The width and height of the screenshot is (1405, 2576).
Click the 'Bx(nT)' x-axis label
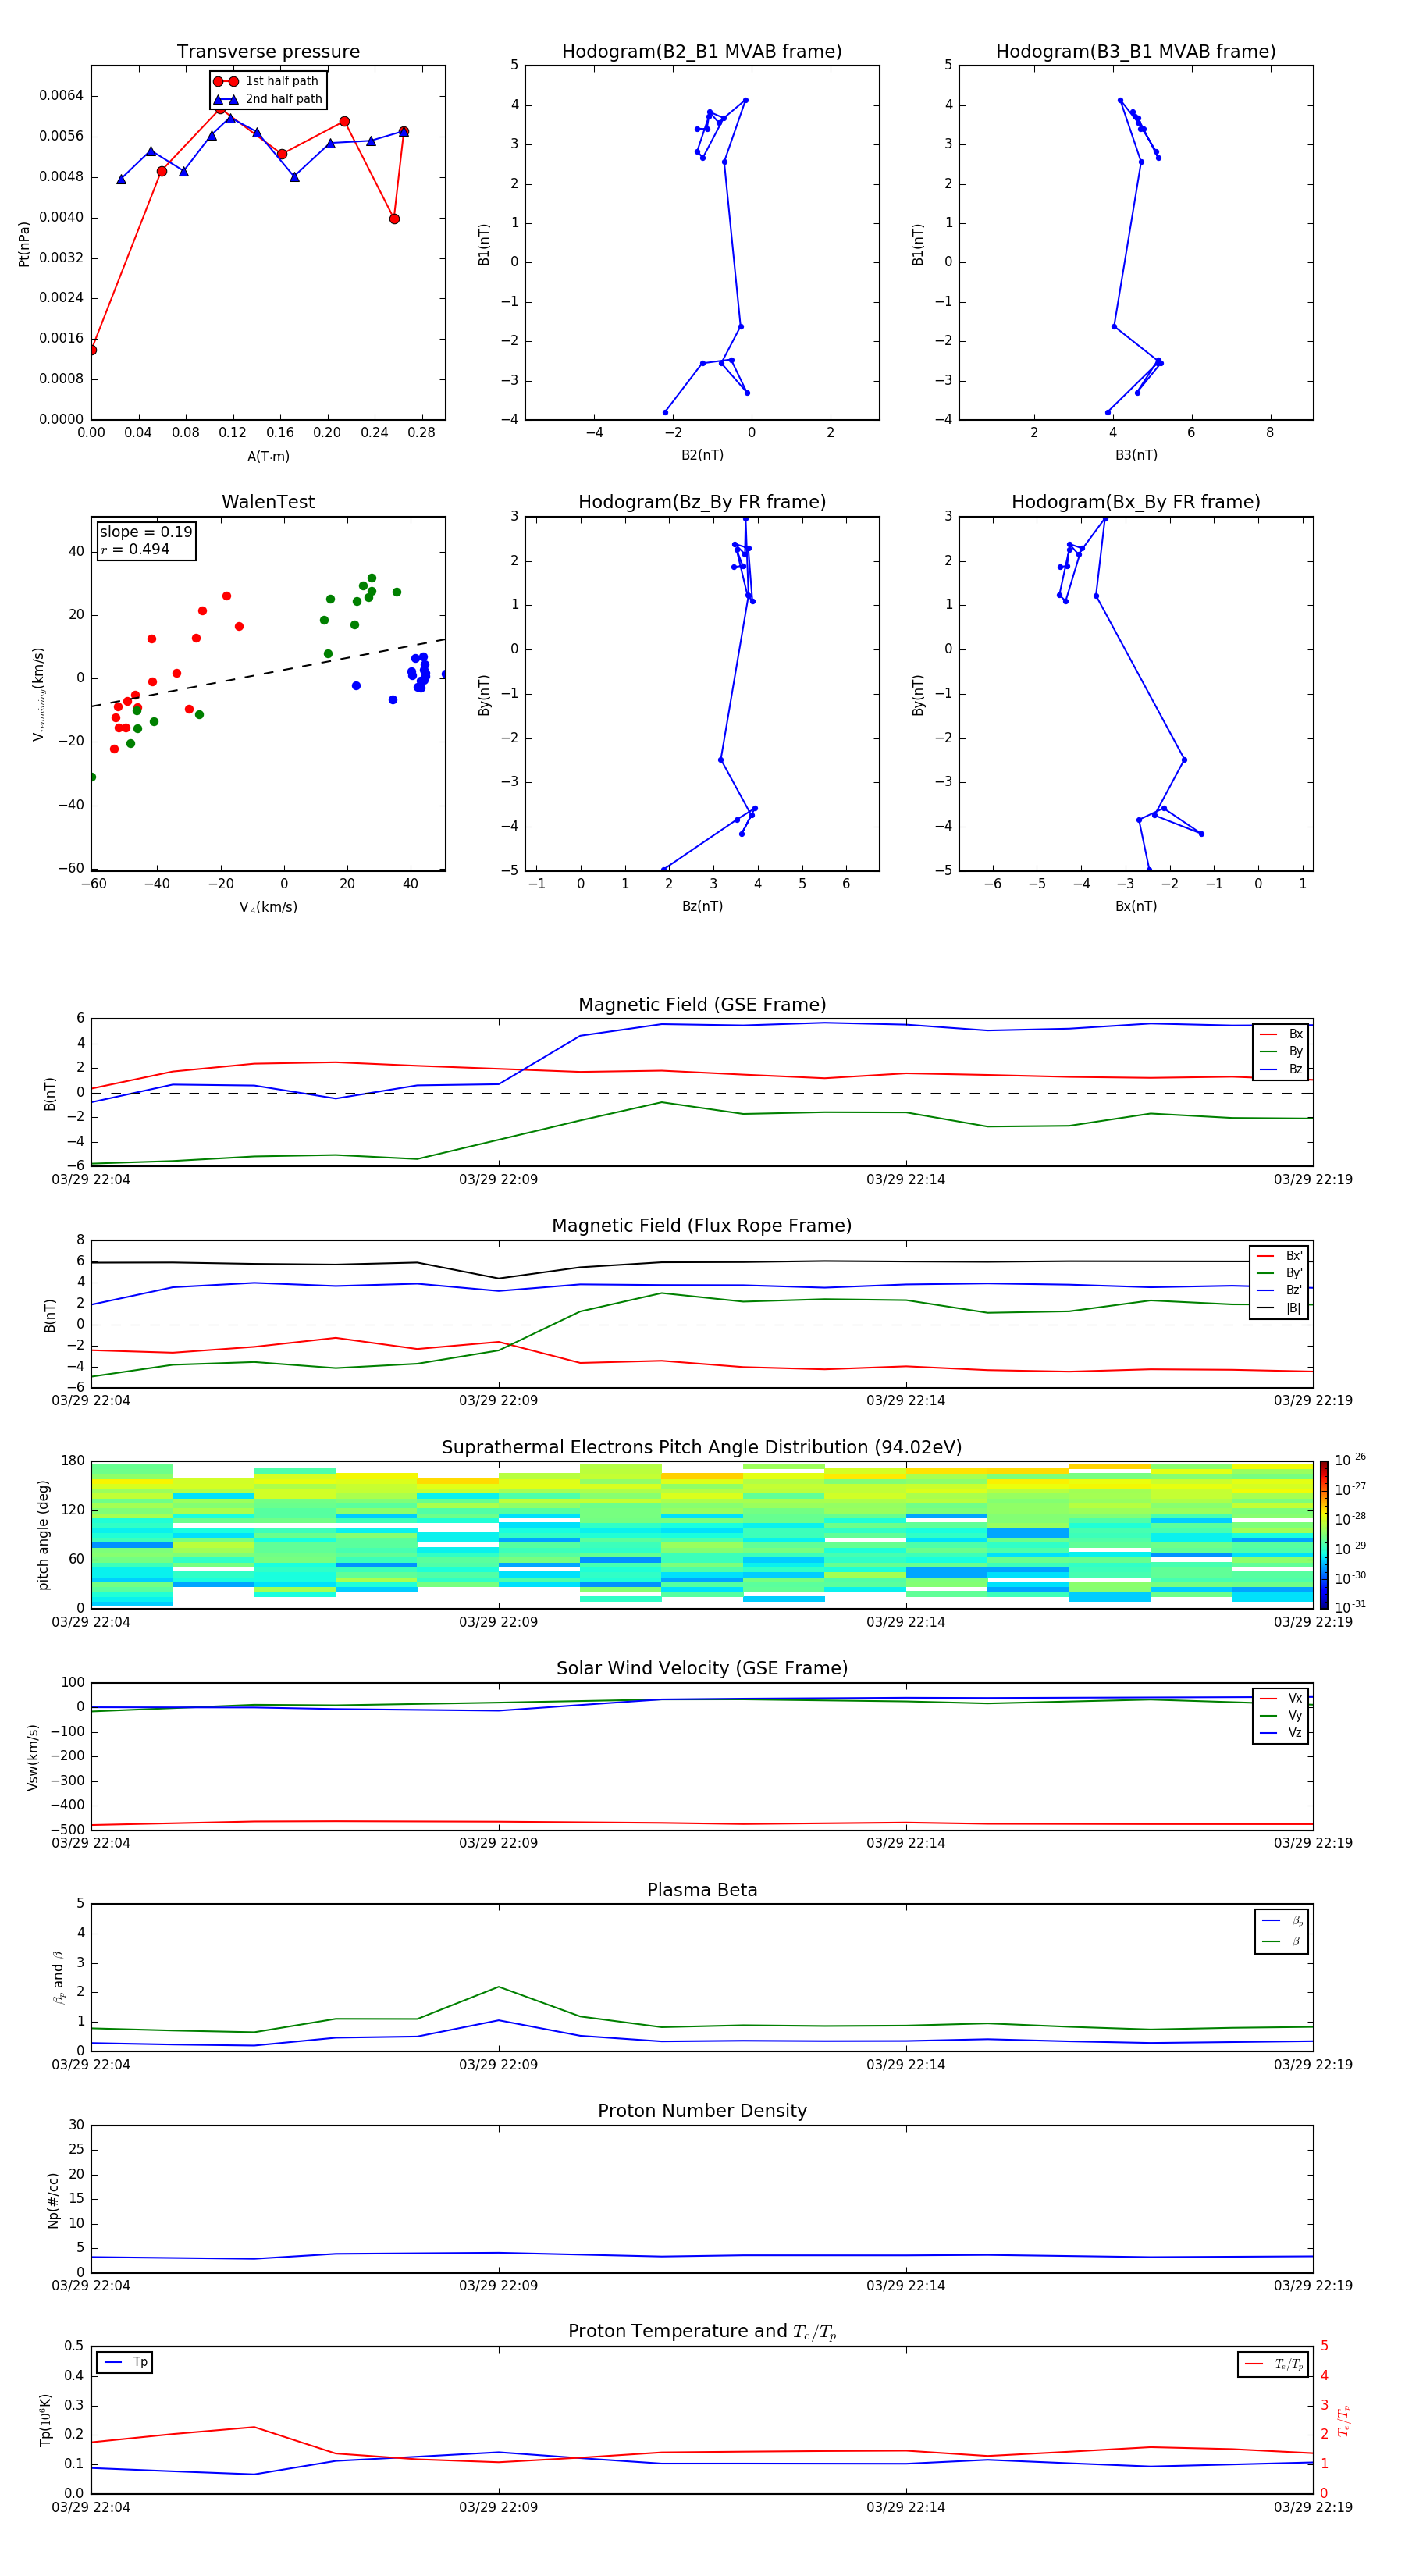click(x=1136, y=906)
